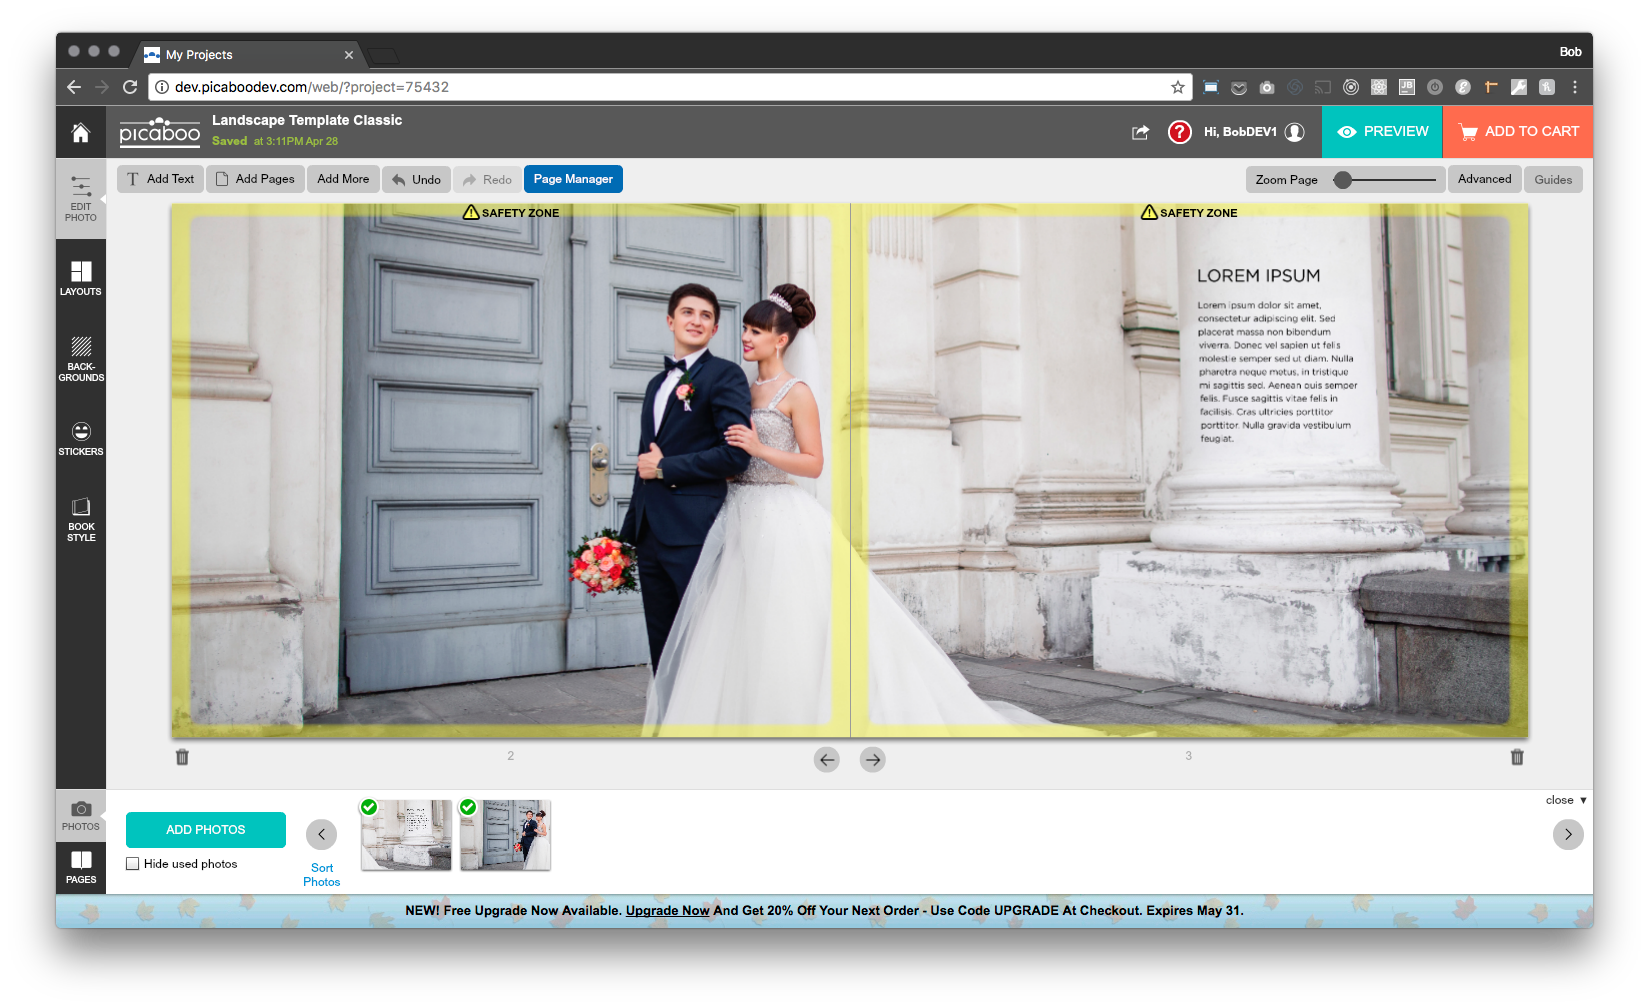Collapse photo tray with close arrow
Screen dimensions: 1649x1008
pos(1566,800)
